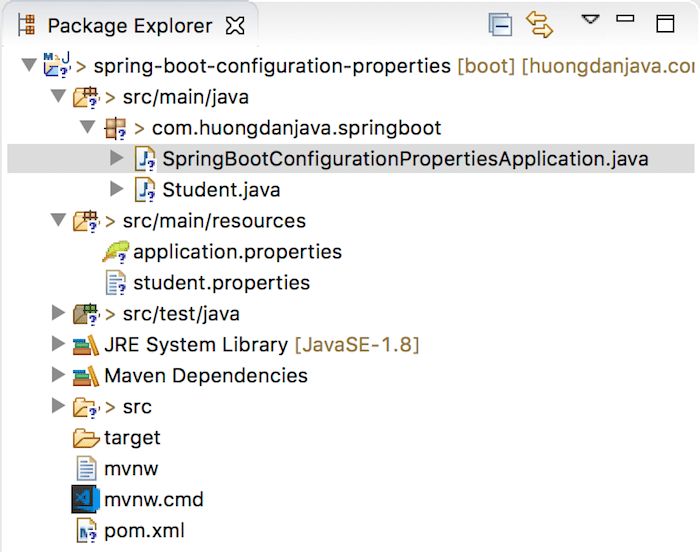
Task: Expand the plain src folder
Action: (58, 405)
